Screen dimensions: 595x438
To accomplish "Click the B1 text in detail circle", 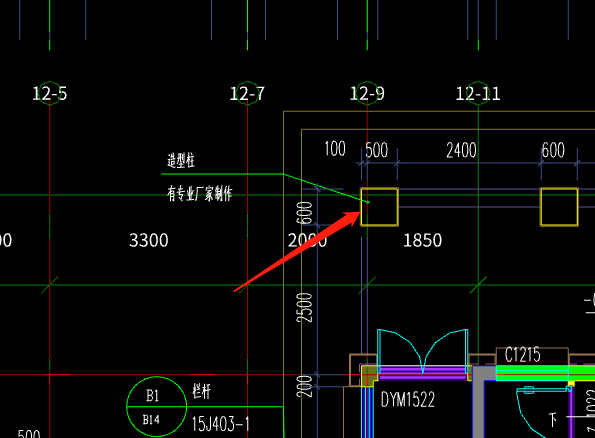I will (x=153, y=396).
